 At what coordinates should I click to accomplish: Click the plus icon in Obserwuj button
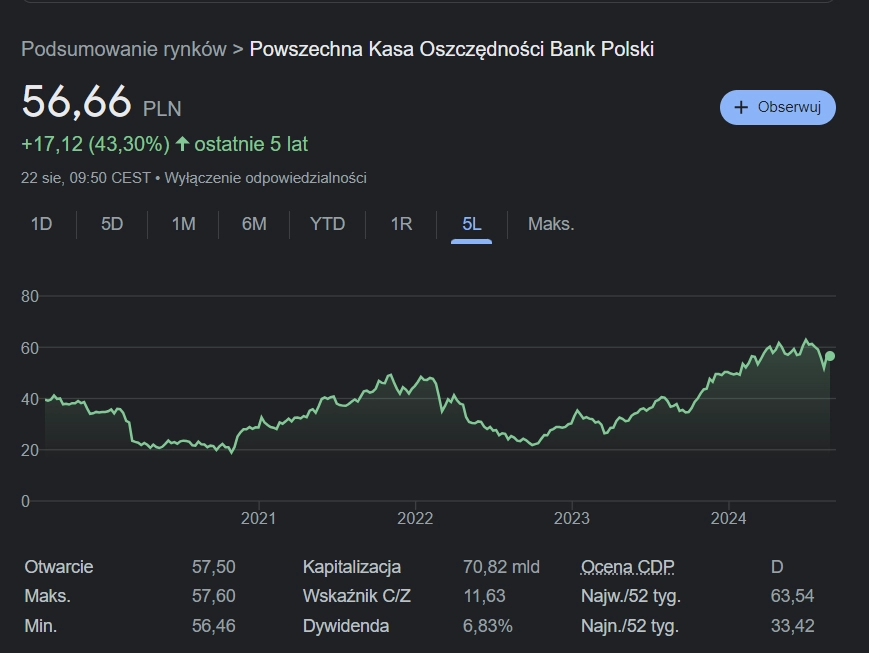[741, 108]
